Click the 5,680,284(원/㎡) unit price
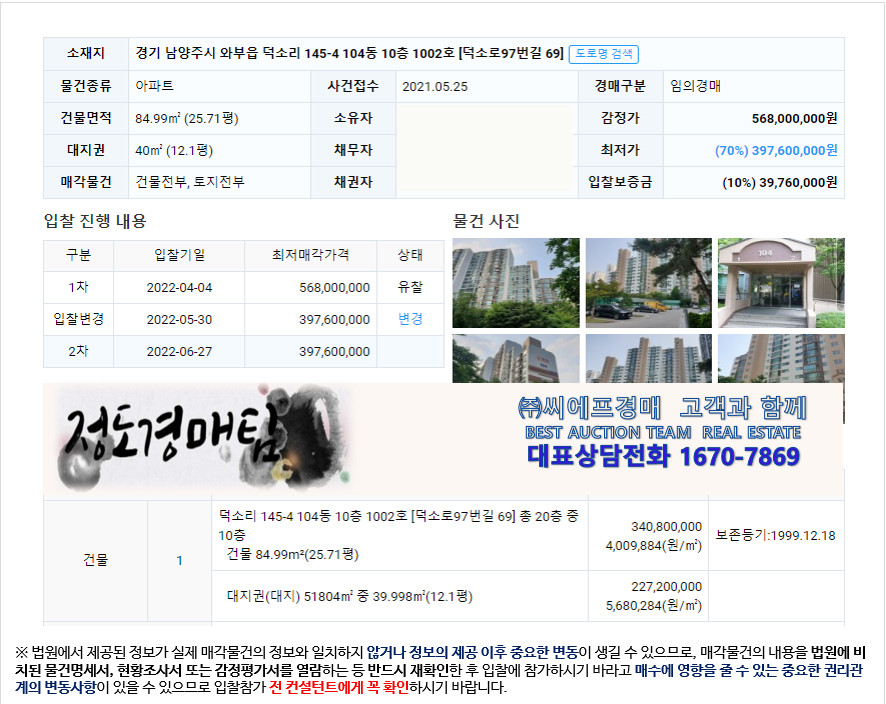886x704 pixels. 654,606
